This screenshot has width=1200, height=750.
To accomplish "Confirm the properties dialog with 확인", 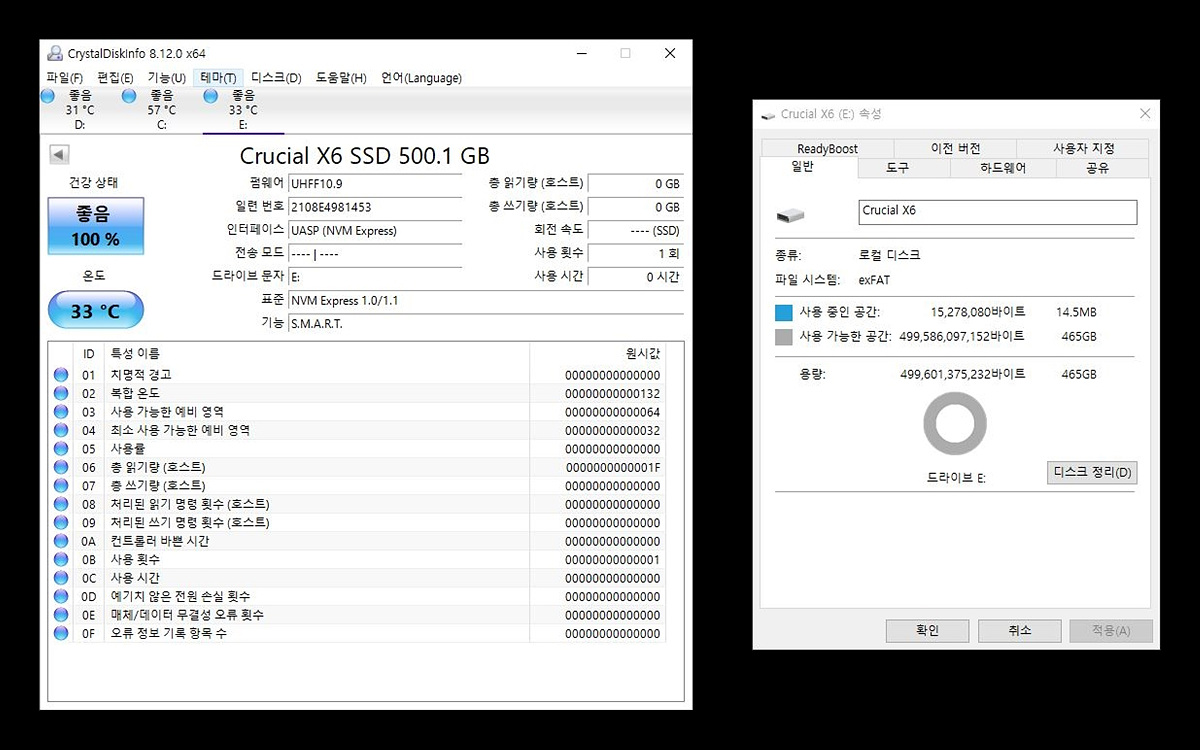I will (927, 631).
